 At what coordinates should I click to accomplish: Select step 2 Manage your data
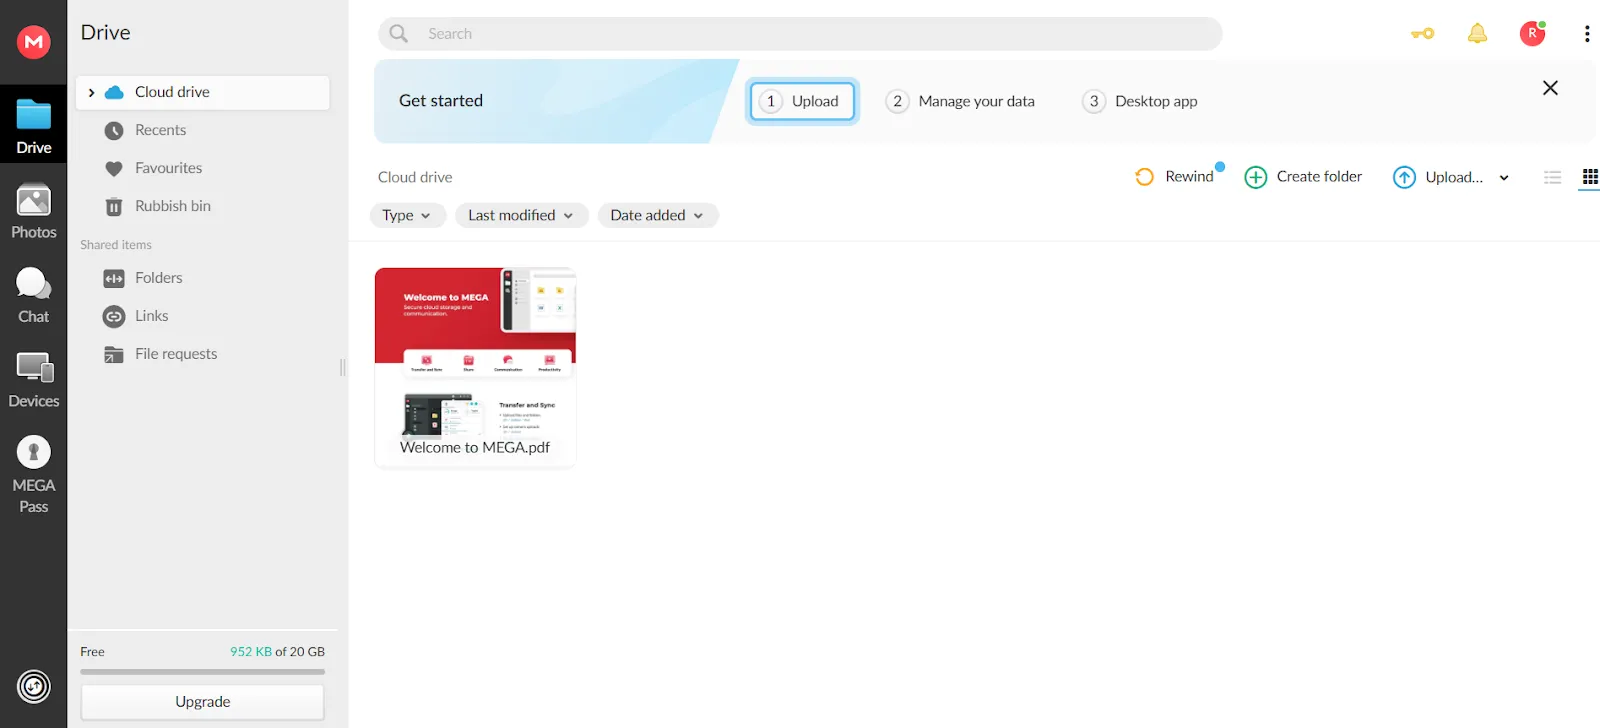960,101
